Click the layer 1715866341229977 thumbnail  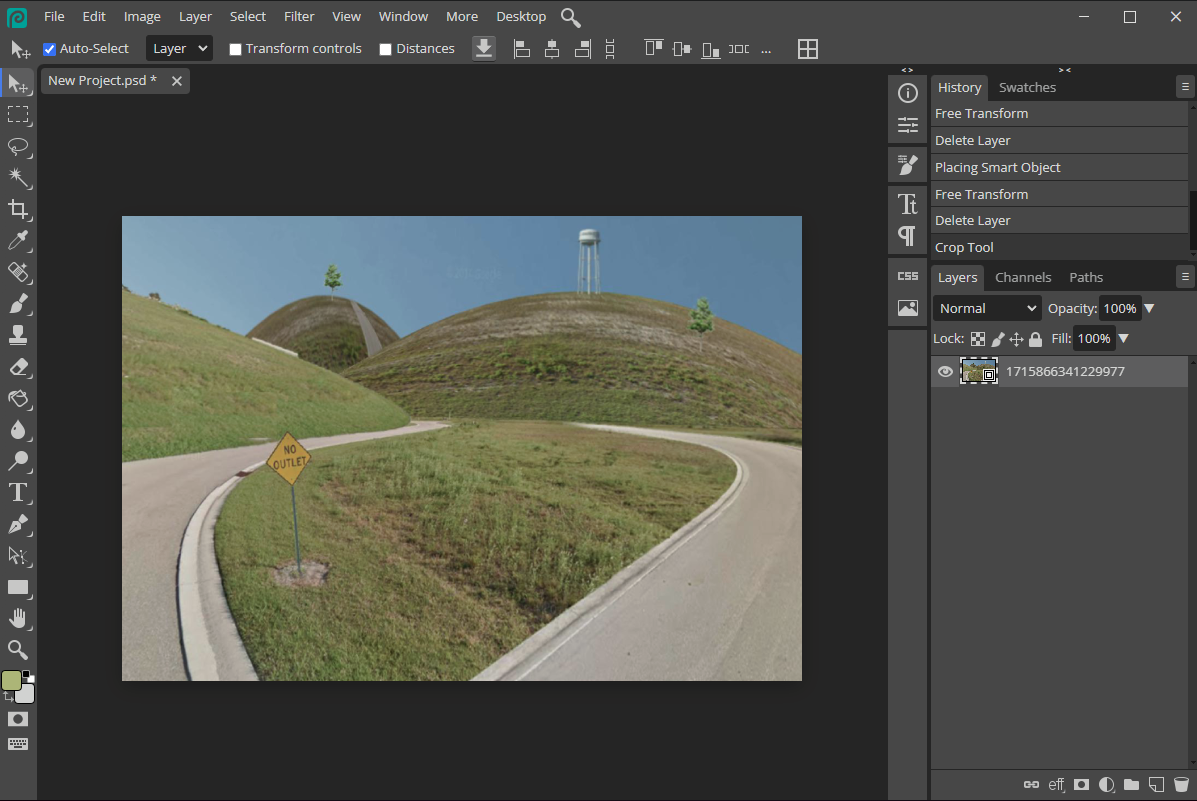point(979,371)
